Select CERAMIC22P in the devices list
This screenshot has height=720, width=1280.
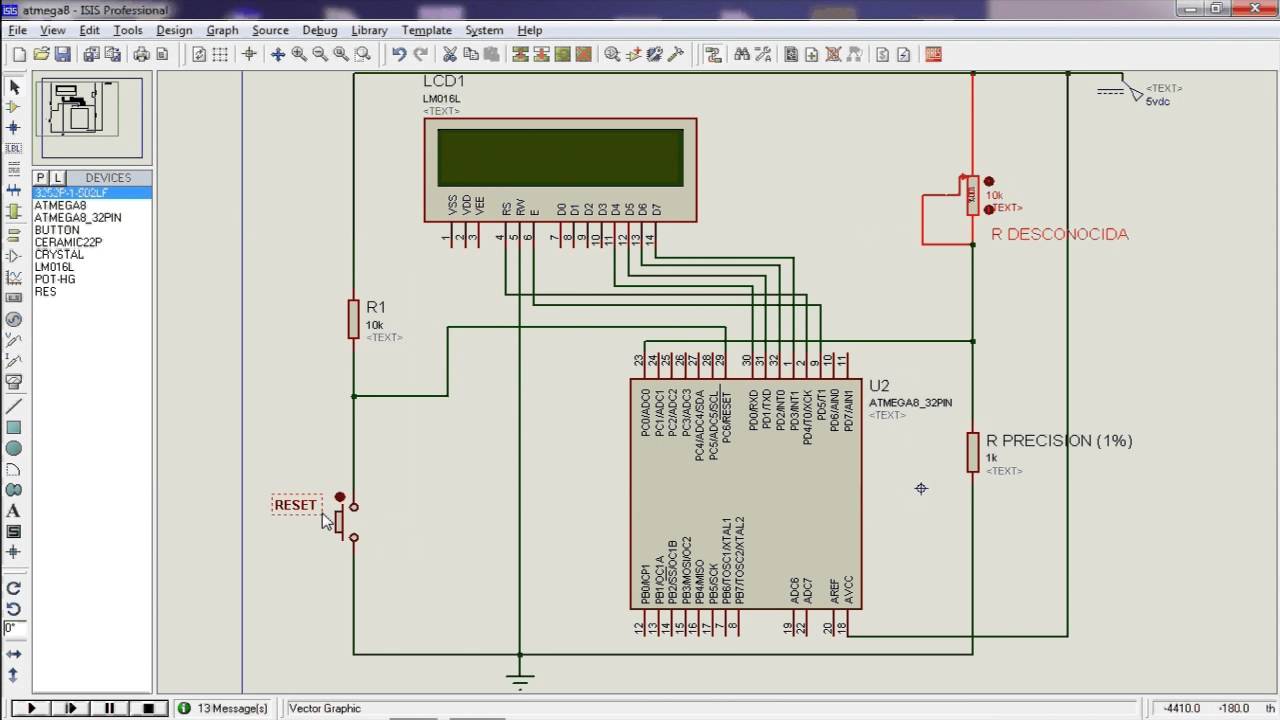click(68, 242)
